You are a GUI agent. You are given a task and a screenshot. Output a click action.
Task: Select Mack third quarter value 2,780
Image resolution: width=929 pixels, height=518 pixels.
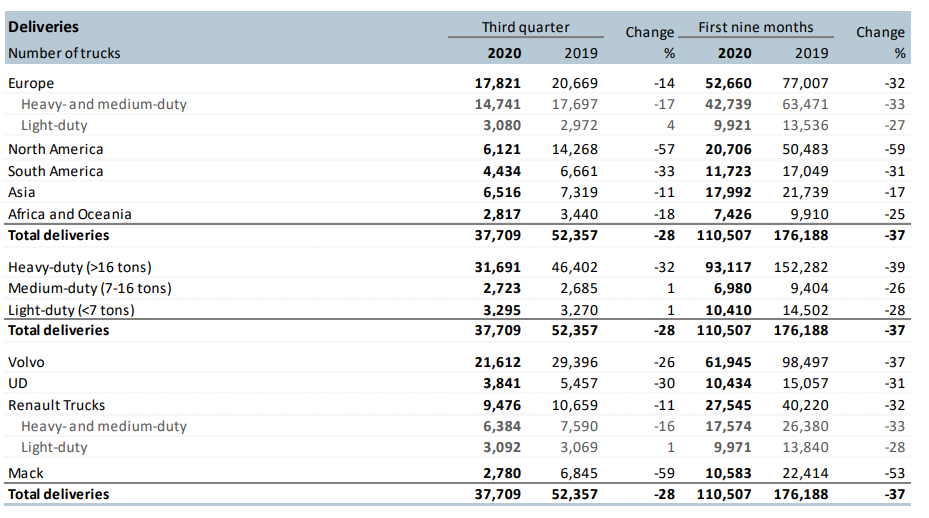click(502, 474)
